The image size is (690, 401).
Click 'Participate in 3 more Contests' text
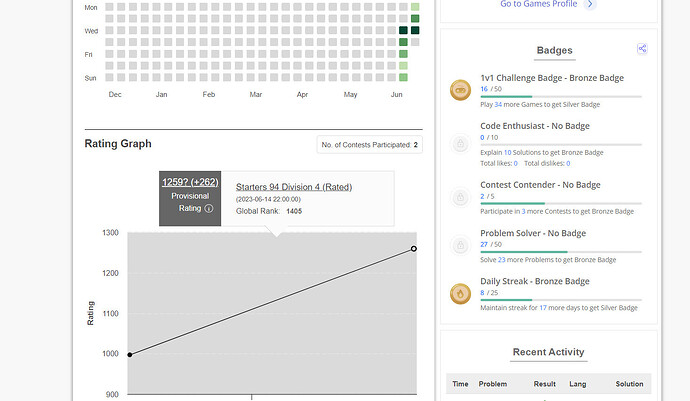click(557, 211)
